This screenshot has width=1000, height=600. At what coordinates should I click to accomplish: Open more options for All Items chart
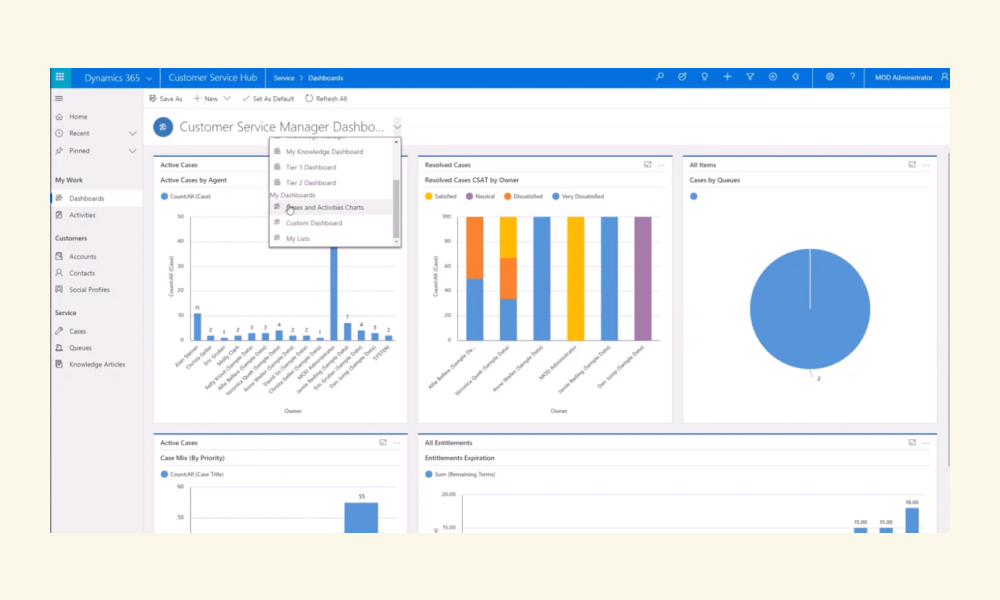coord(926,165)
